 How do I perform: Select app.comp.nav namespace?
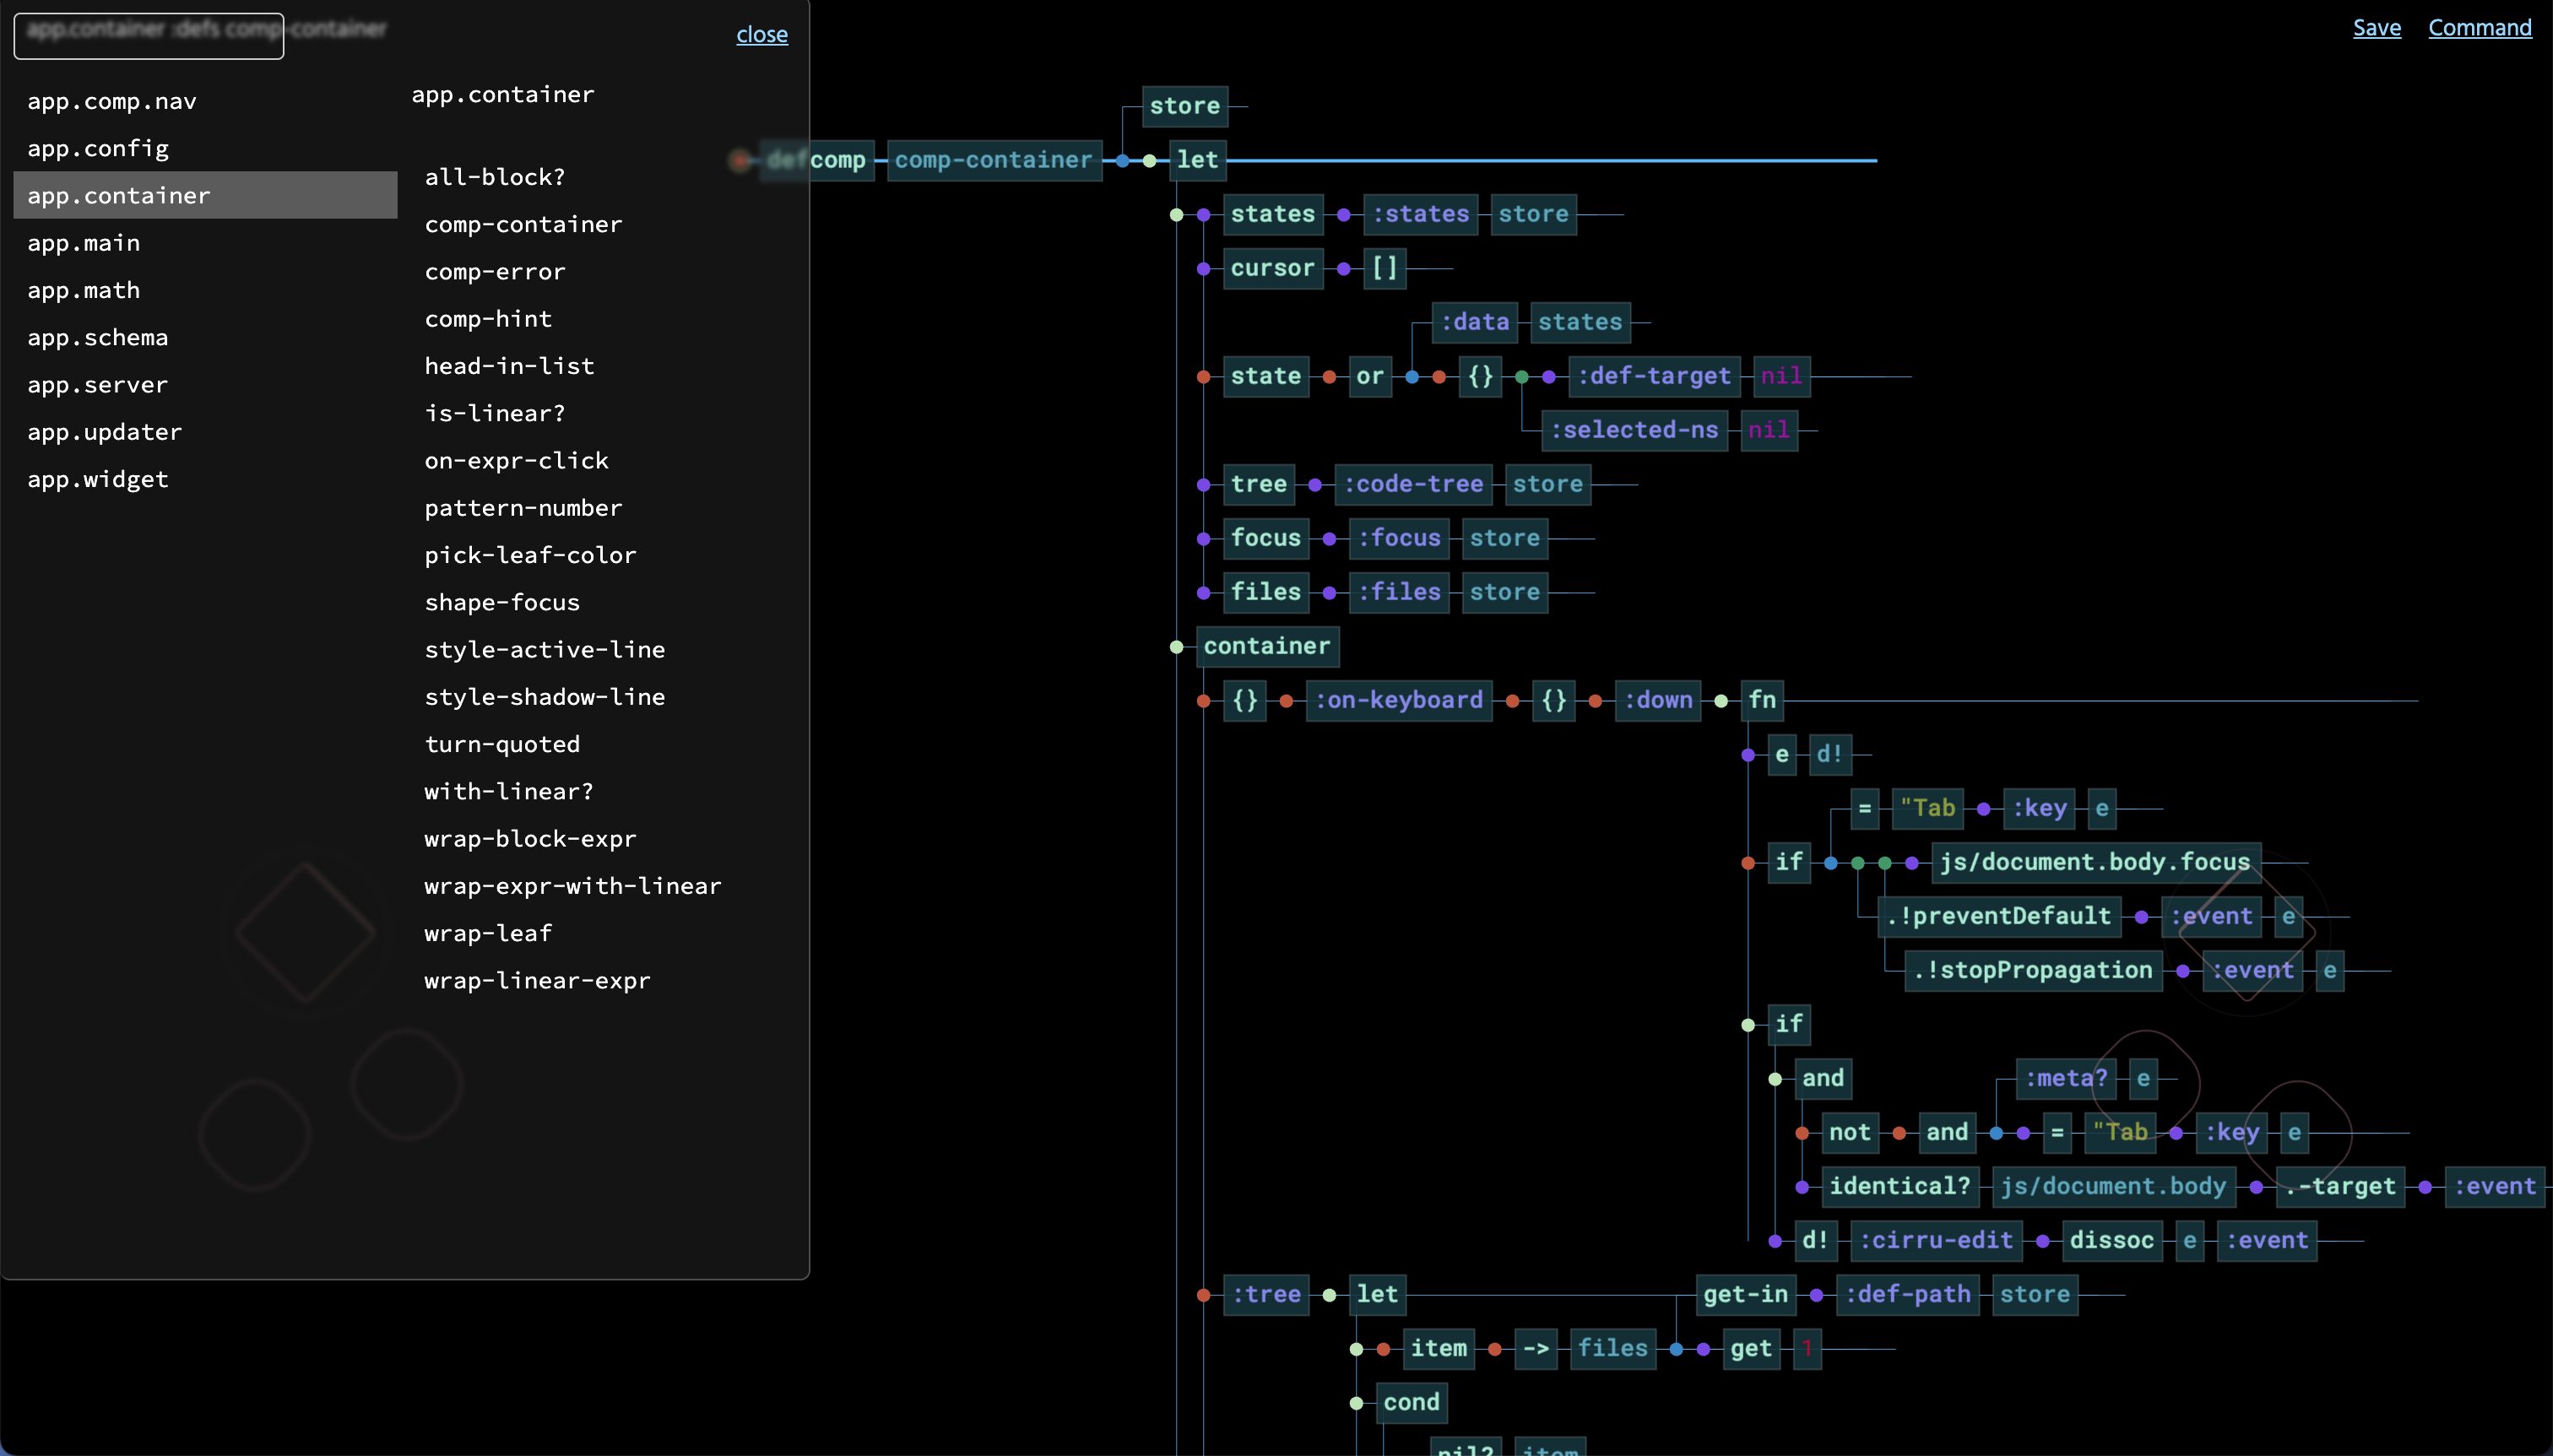click(x=112, y=100)
